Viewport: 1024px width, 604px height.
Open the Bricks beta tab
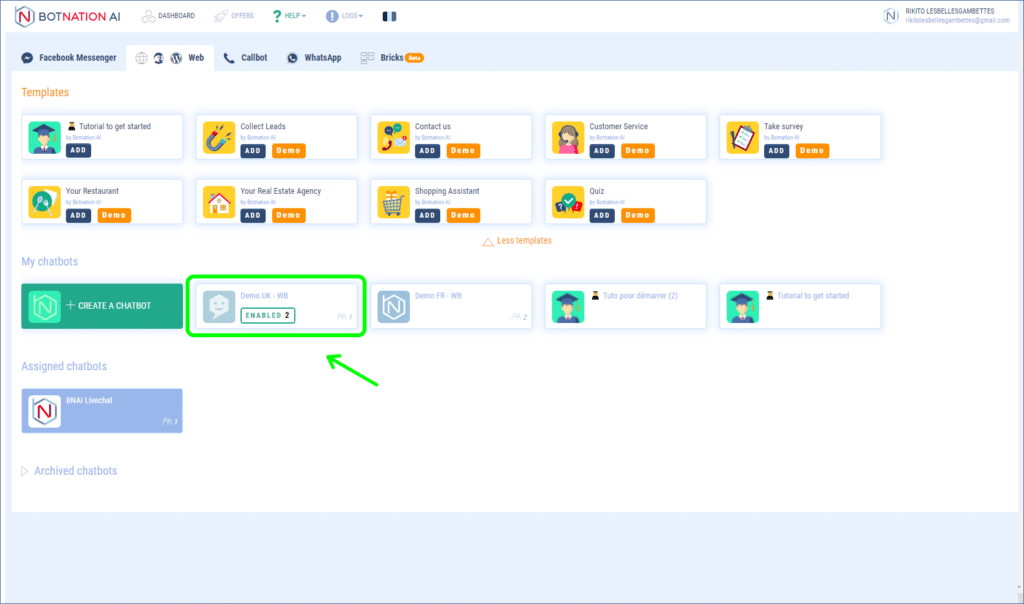click(x=391, y=58)
